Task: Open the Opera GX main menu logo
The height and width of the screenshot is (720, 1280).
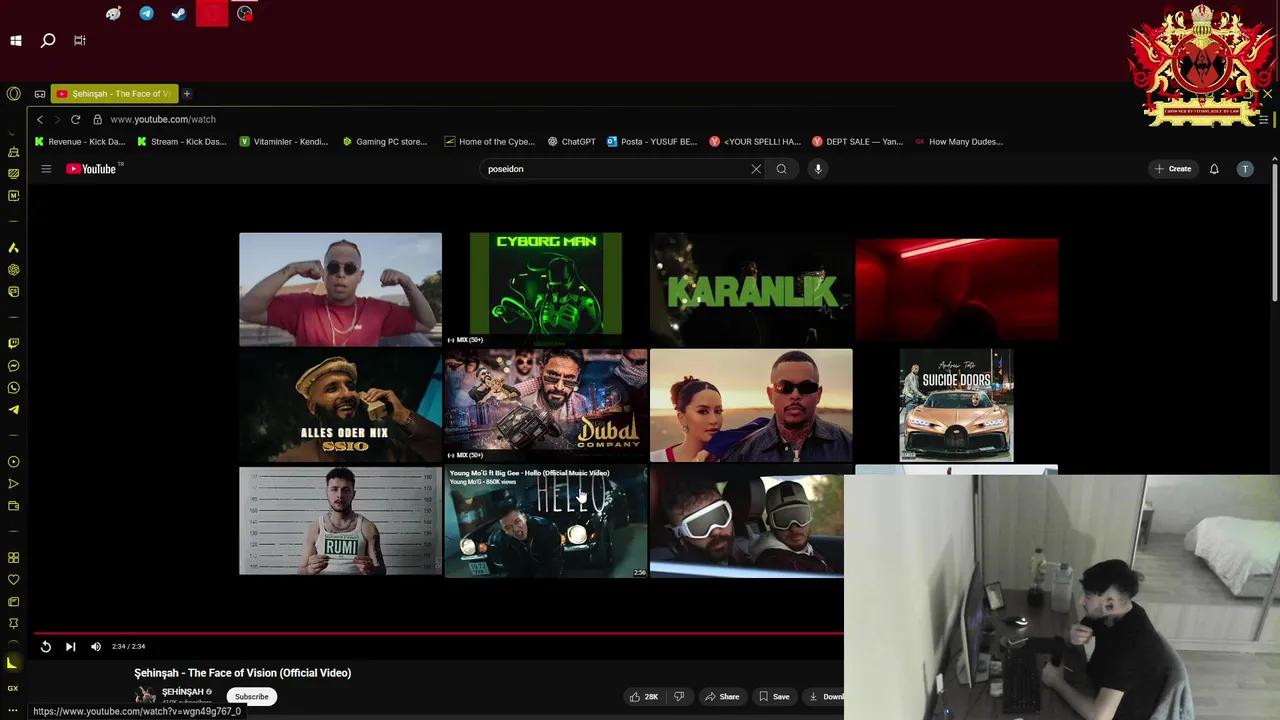Action: 13,93
